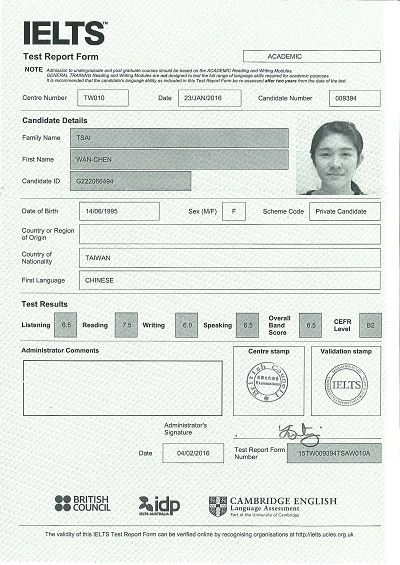This screenshot has height=565, width=400.
Task: Click the First Name field
Action: pyautogui.click(x=179, y=159)
